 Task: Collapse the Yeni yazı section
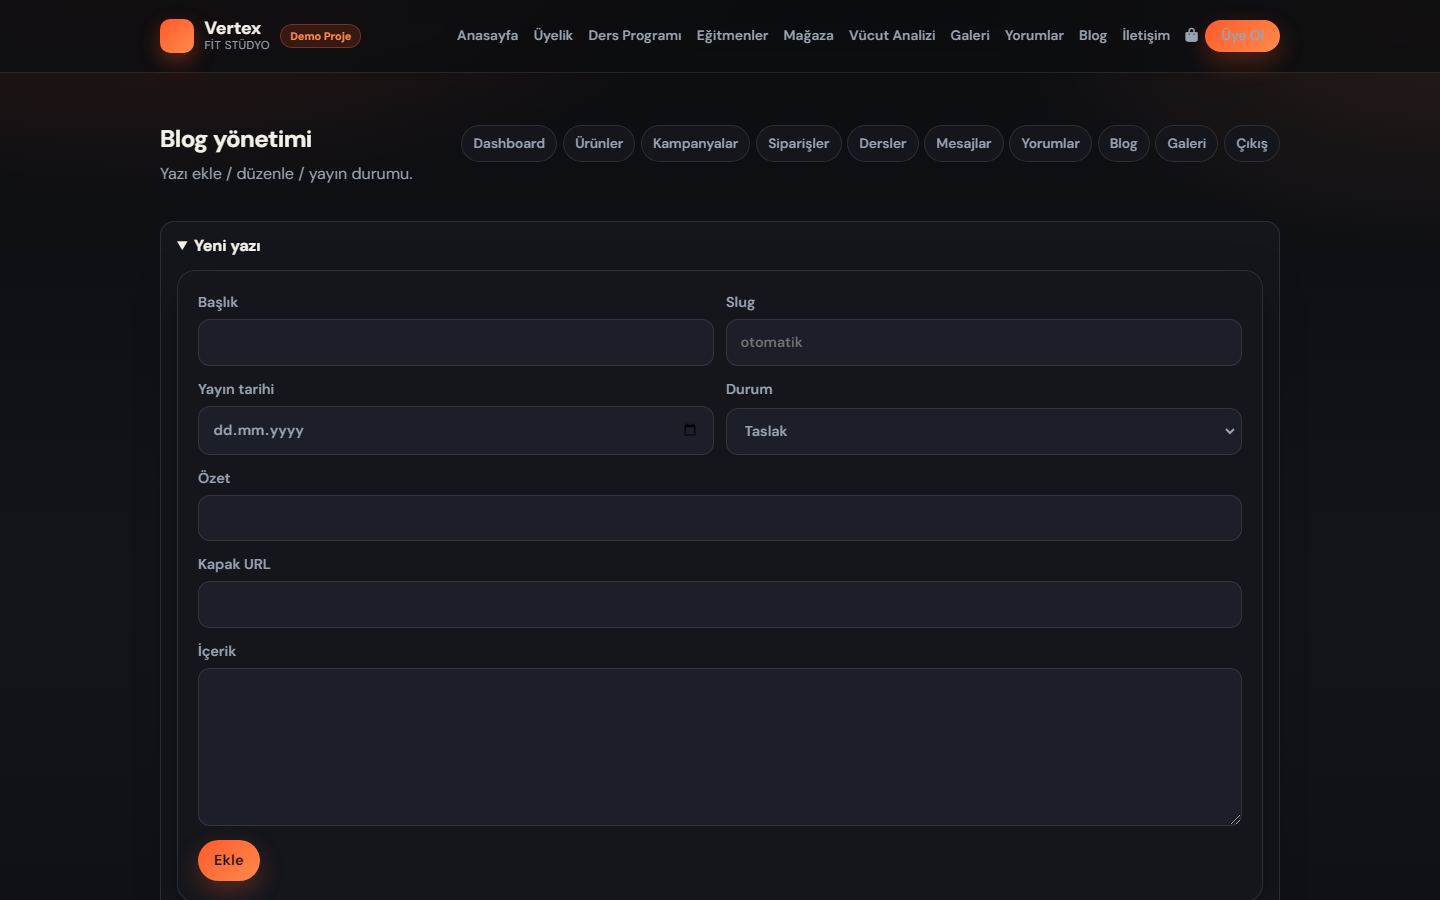[x=219, y=246]
